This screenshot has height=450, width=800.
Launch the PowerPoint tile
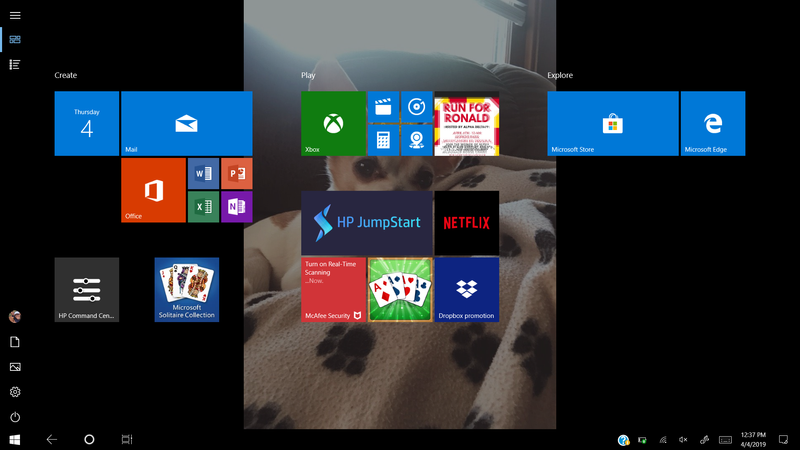pyautogui.click(x=237, y=173)
